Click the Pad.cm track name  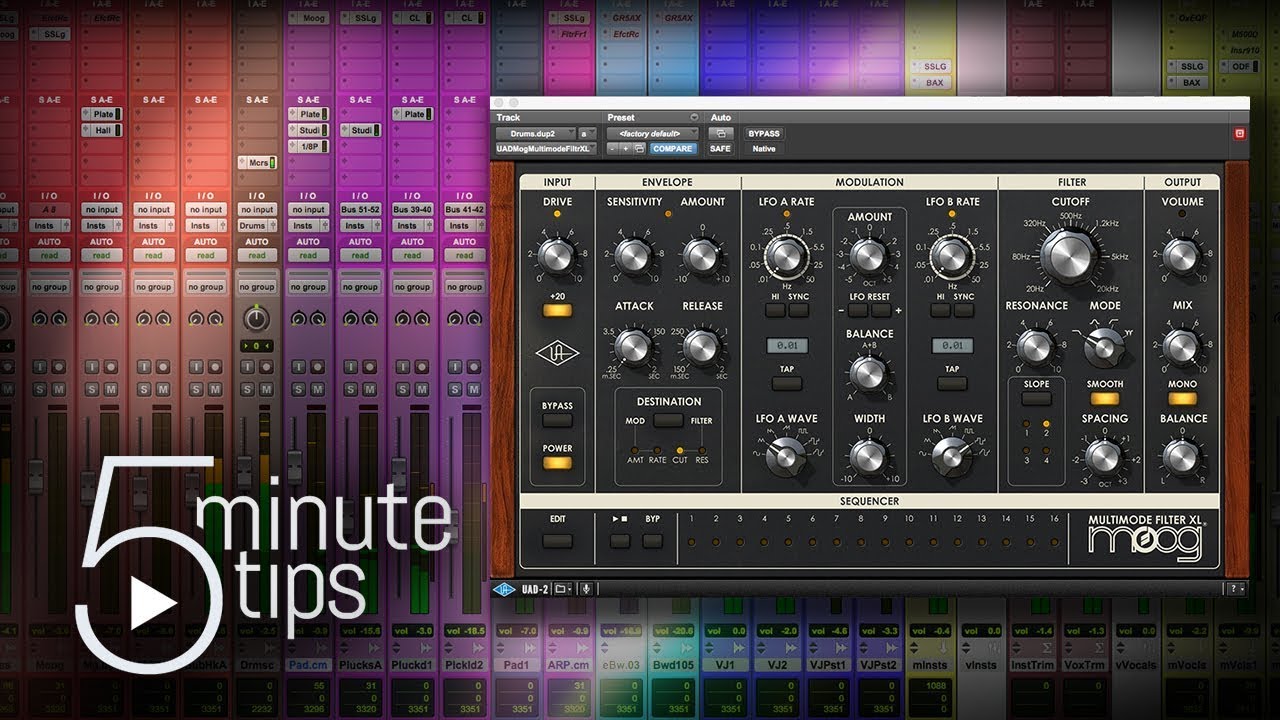309,664
